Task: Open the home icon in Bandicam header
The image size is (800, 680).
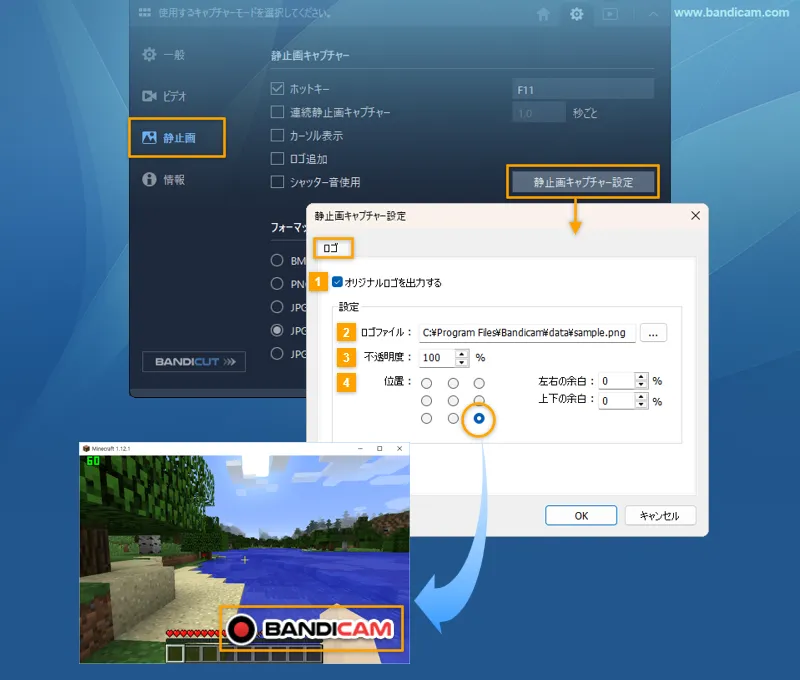Action: tap(543, 14)
